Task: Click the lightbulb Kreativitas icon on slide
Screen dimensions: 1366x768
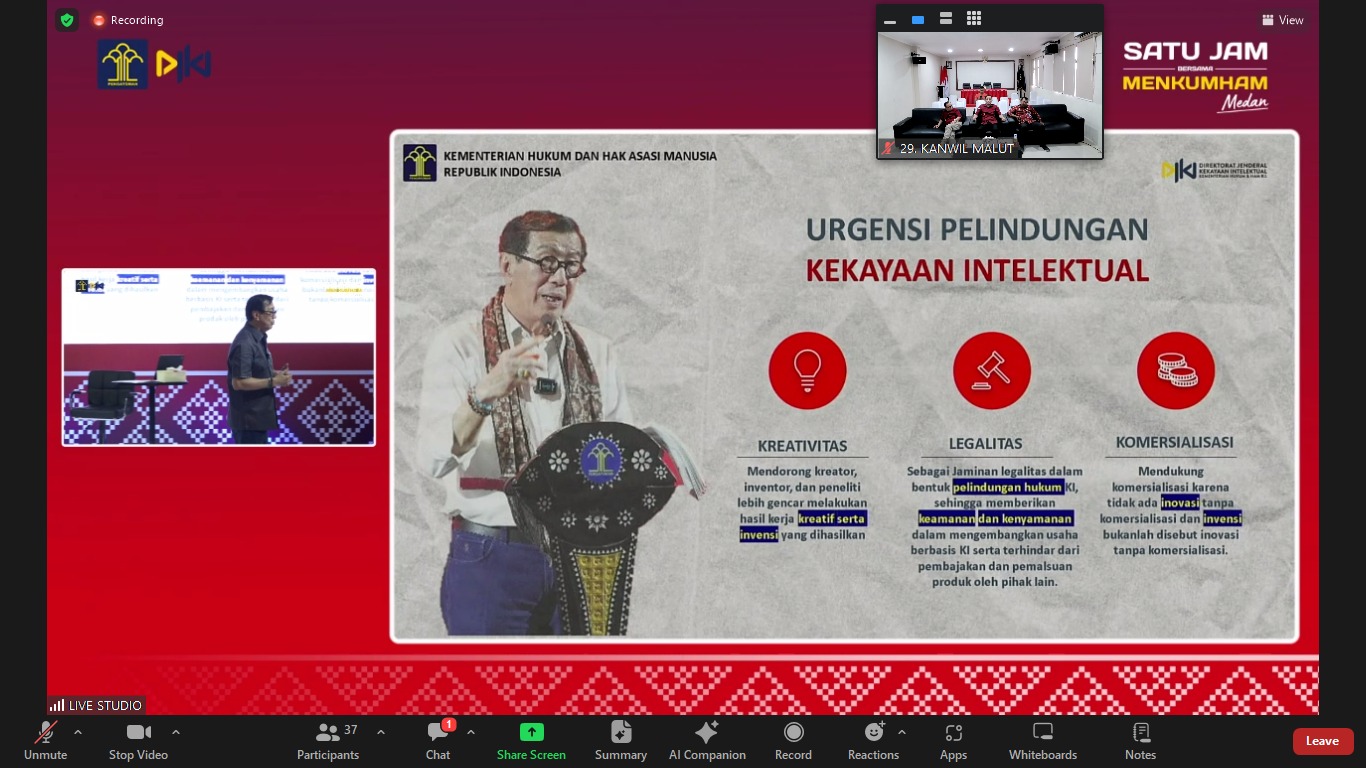Action: click(x=807, y=371)
